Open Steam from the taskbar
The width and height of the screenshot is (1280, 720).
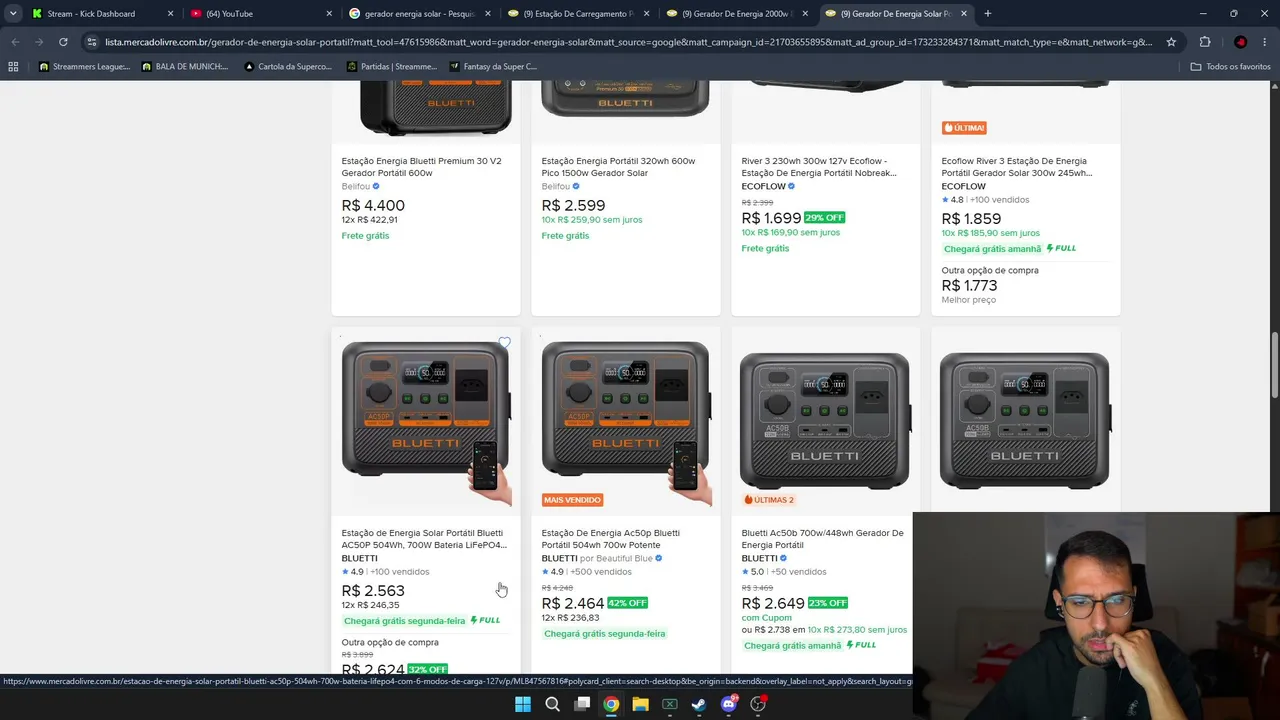point(699,704)
